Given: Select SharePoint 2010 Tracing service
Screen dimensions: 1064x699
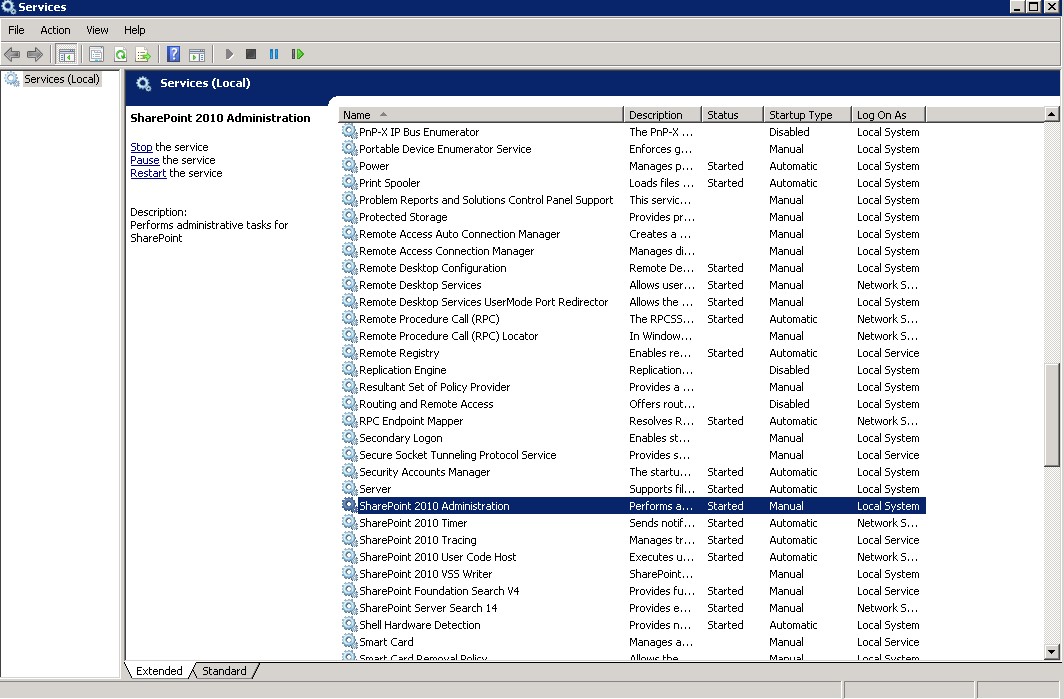Looking at the screenshot, I should [632, 540].
